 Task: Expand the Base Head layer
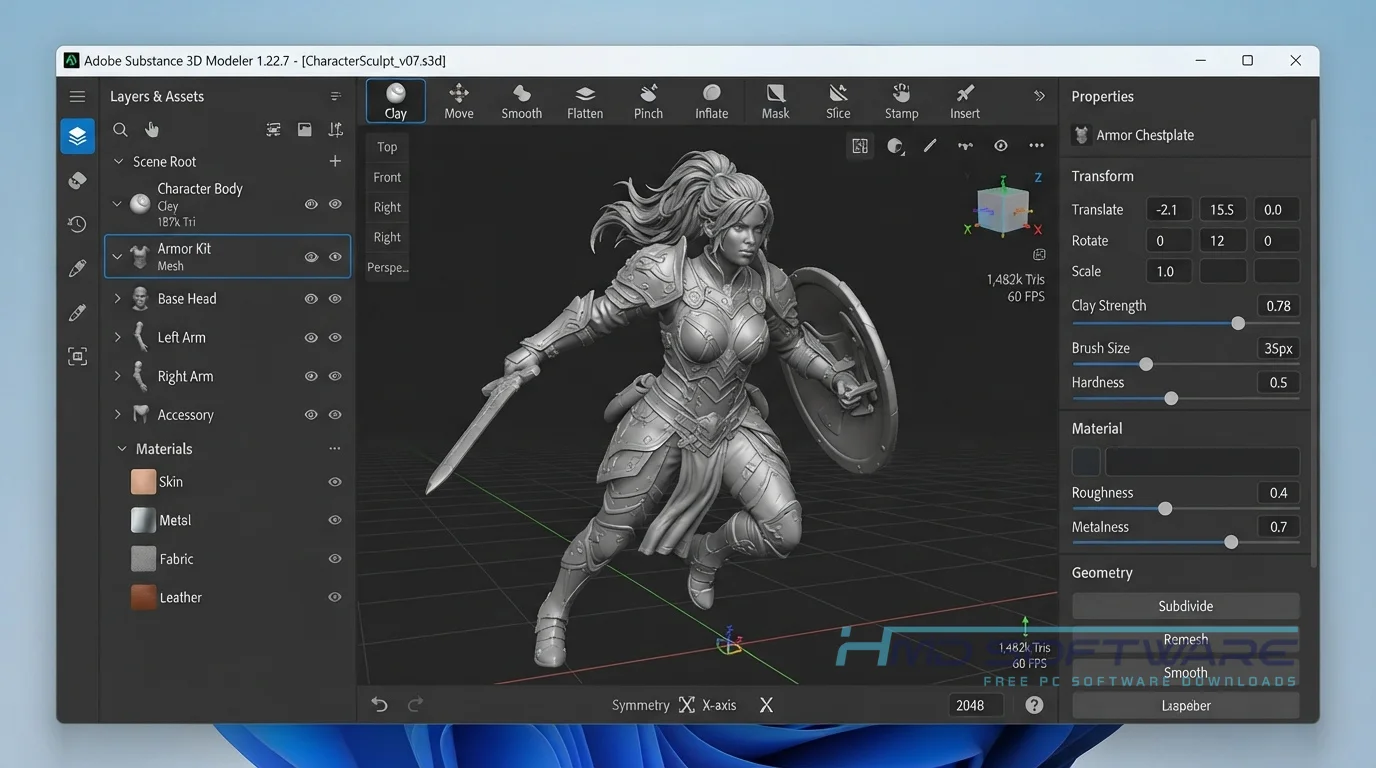(x=117, y=298)
